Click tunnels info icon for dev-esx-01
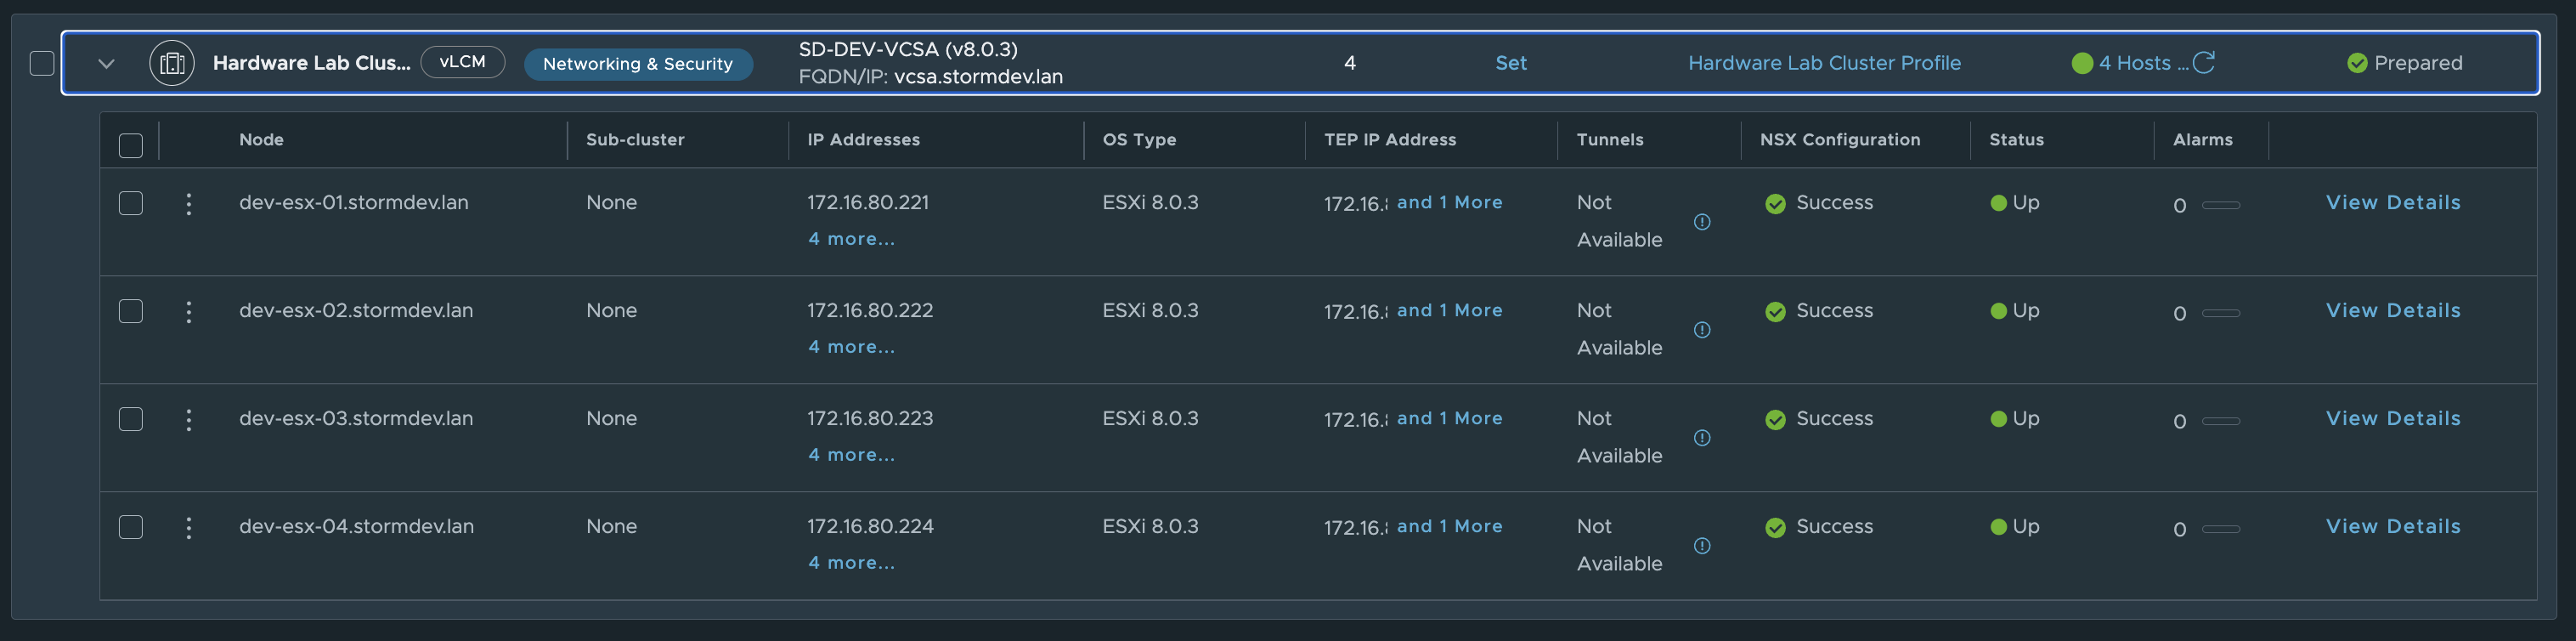This screenshot has width=2576, height=641. 1702,222
